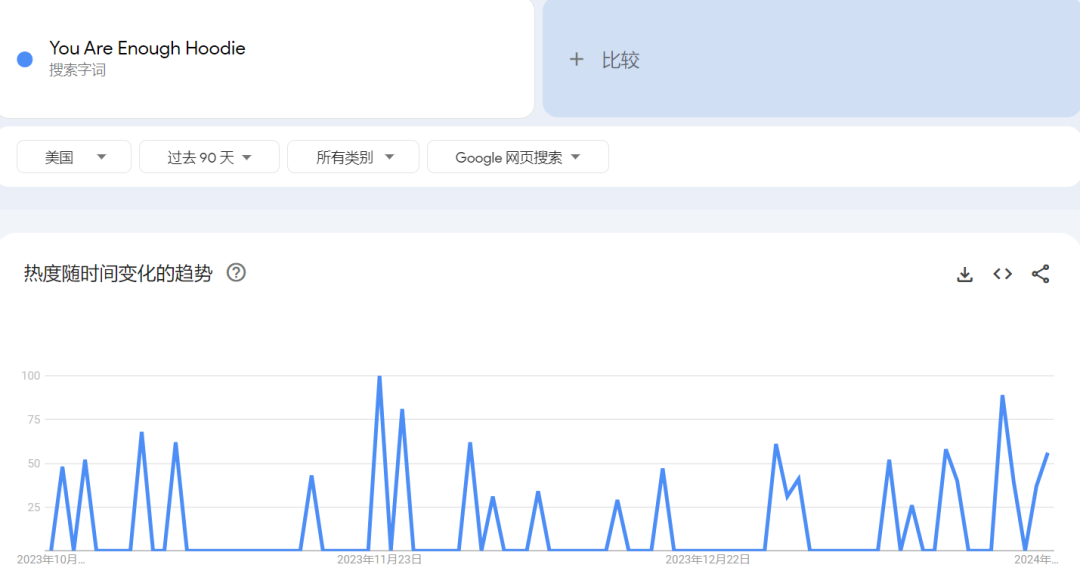
Task: Click the blue dot beside the search term
Action: pyautogui.click(x=25, y=59)
